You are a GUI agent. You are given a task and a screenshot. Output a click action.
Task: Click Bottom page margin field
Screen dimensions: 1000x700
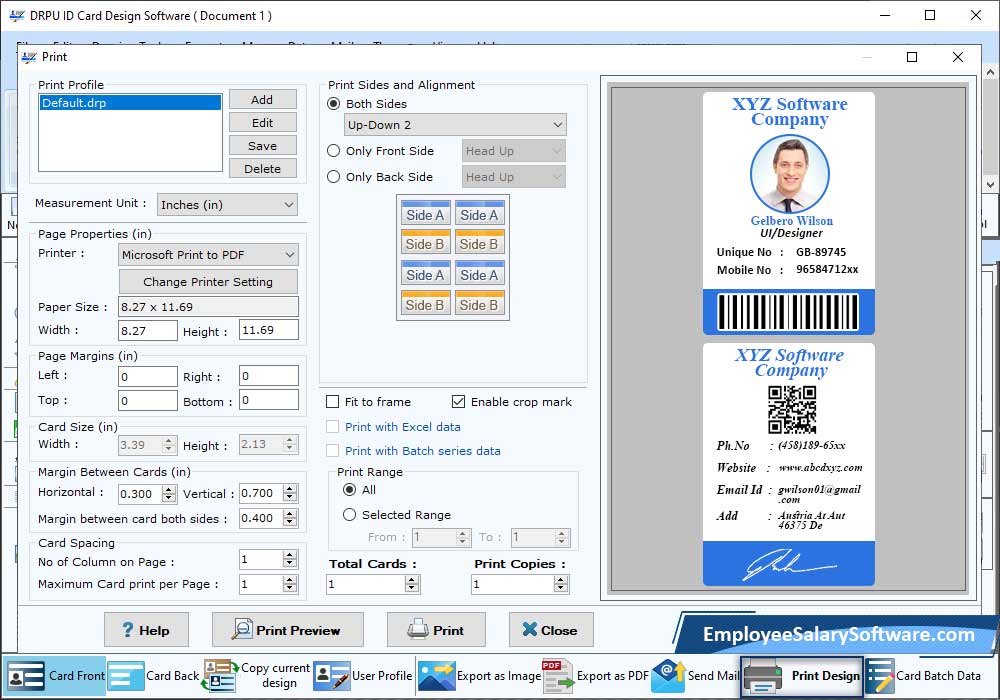(x=268, y=400)
